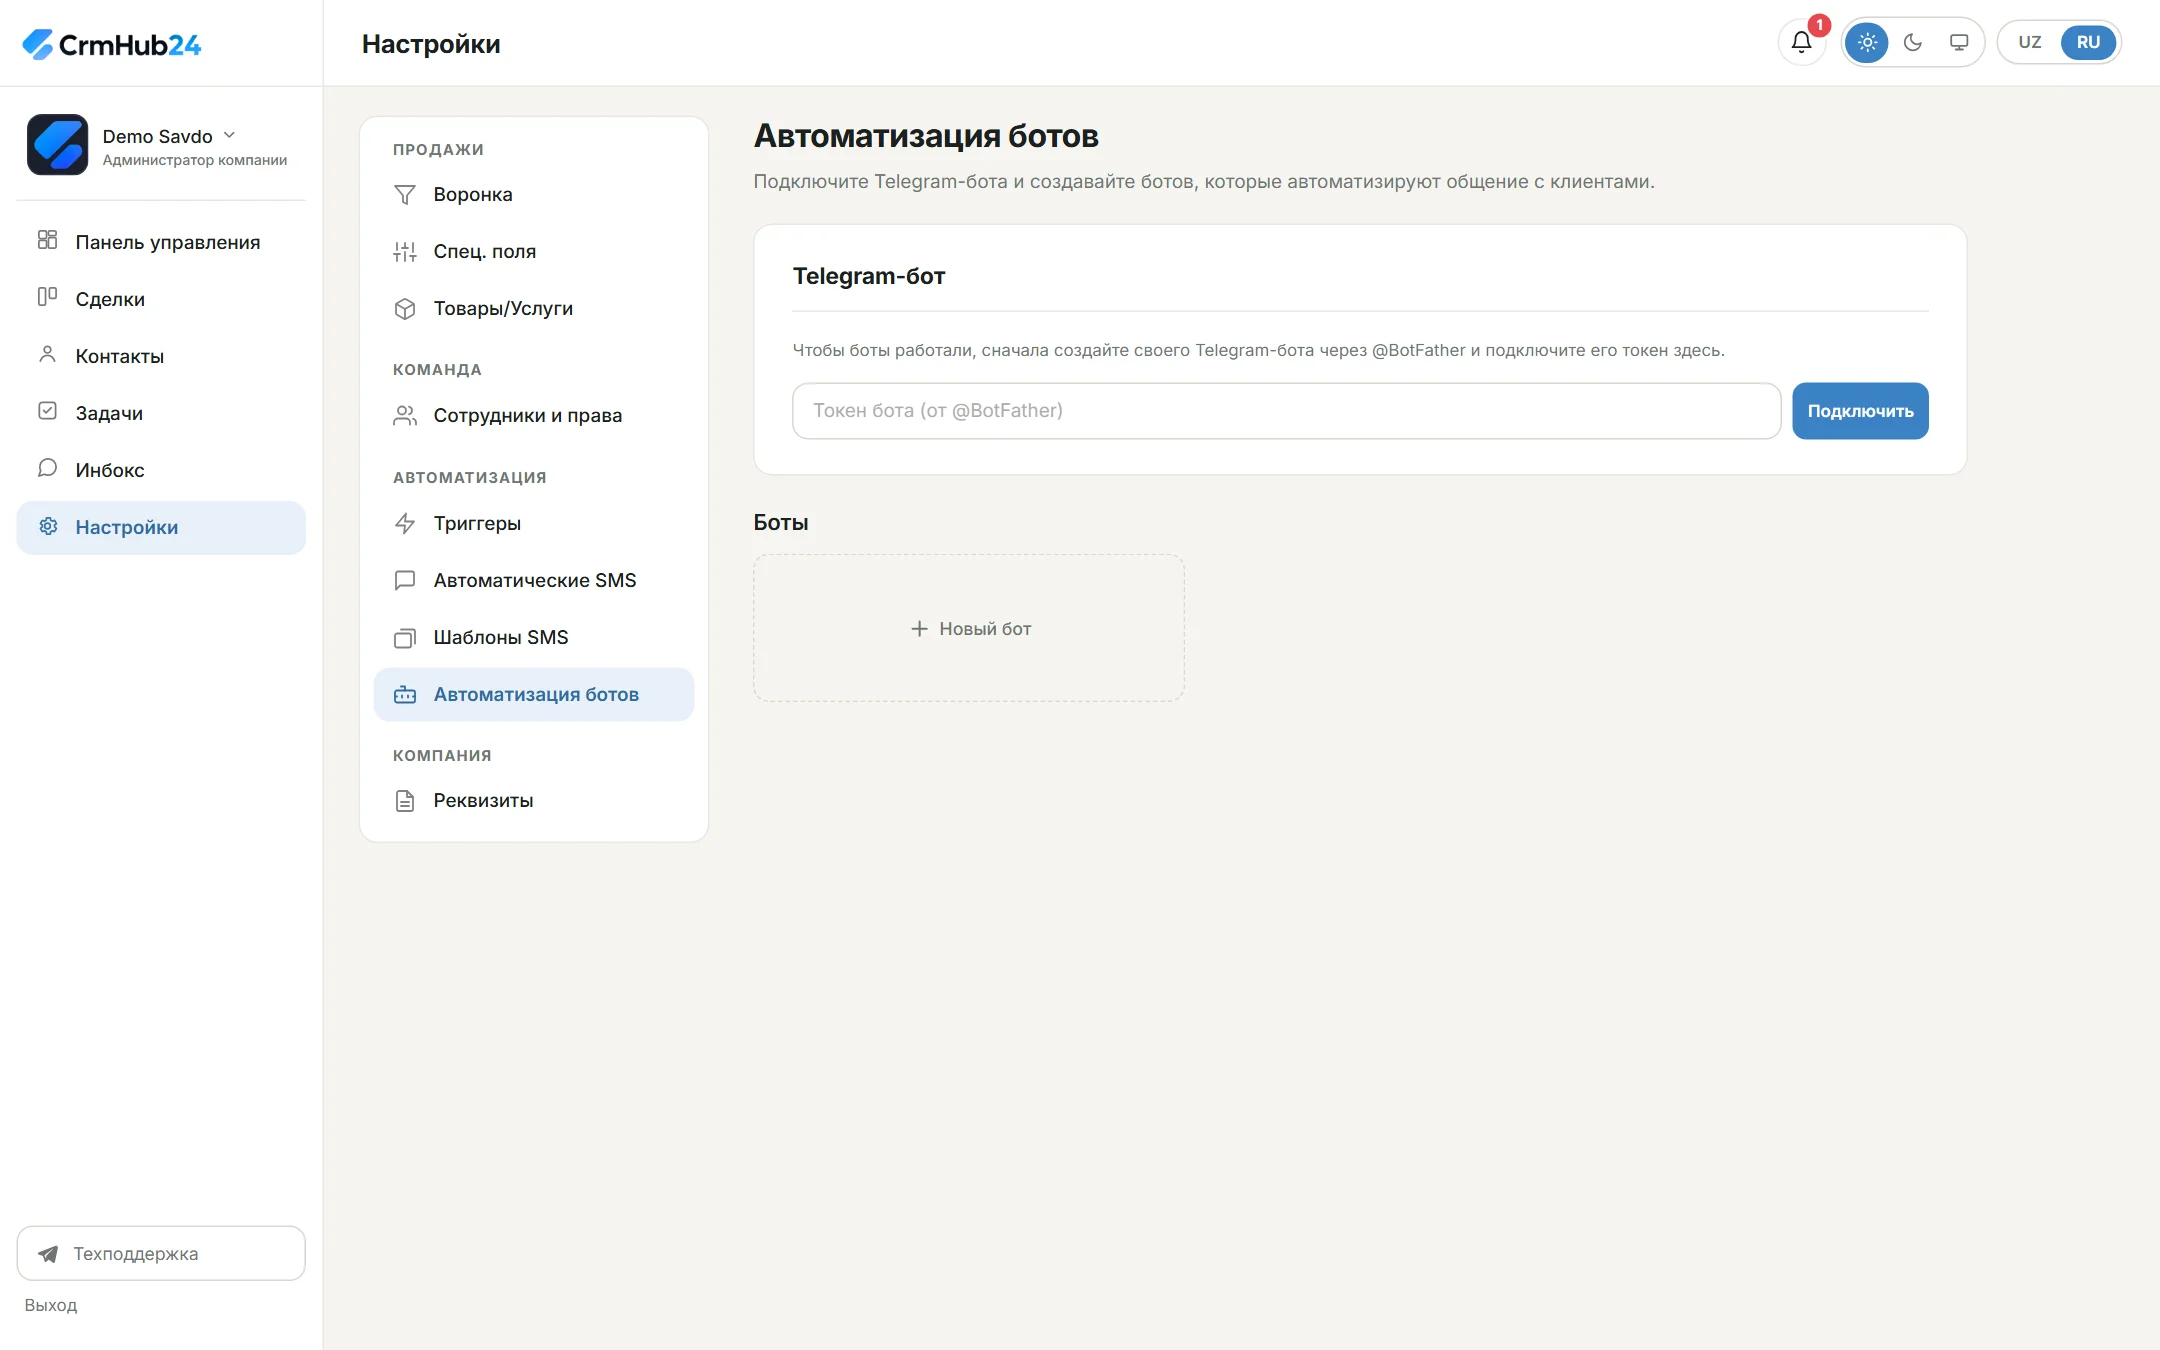
Task: Click the Воронка funnel icon
Action: [405, 194]
